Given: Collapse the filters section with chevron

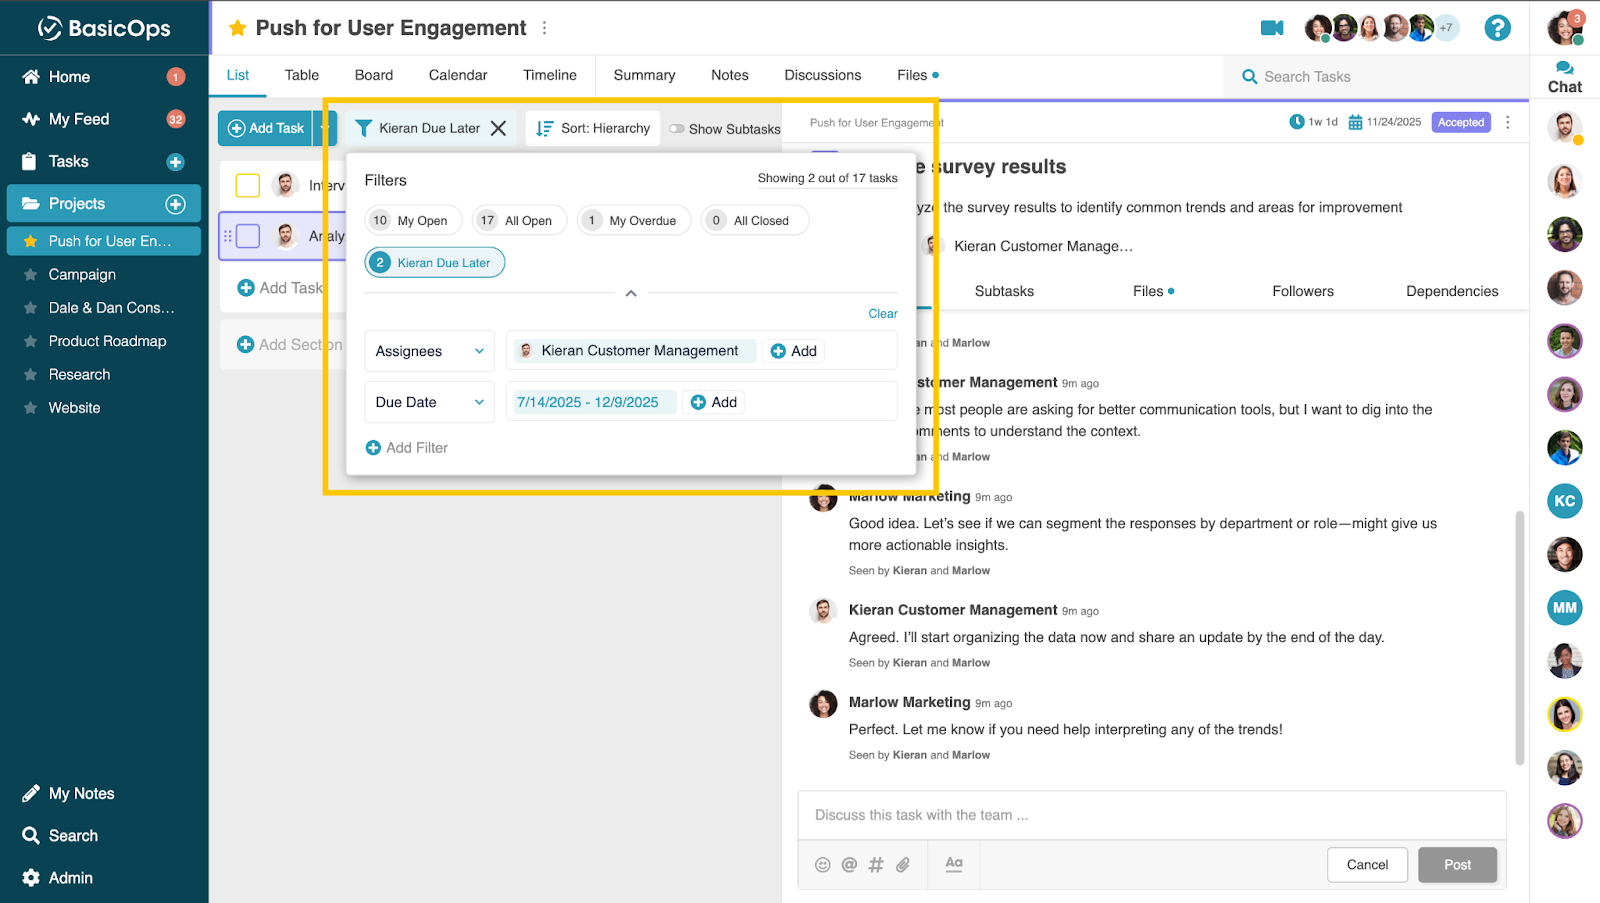Looking at the screenshot, I should pyautogui.click(x=631, y=293).
